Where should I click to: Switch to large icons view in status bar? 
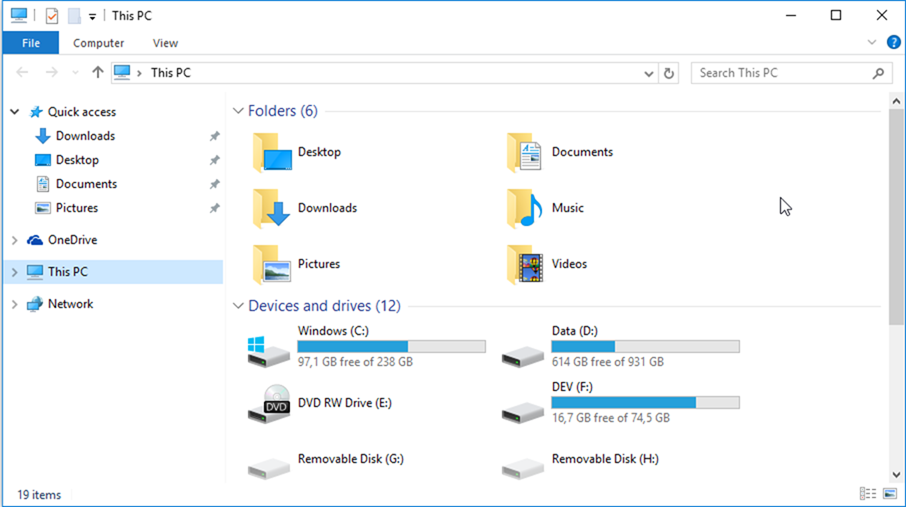[x=889, y=494]
